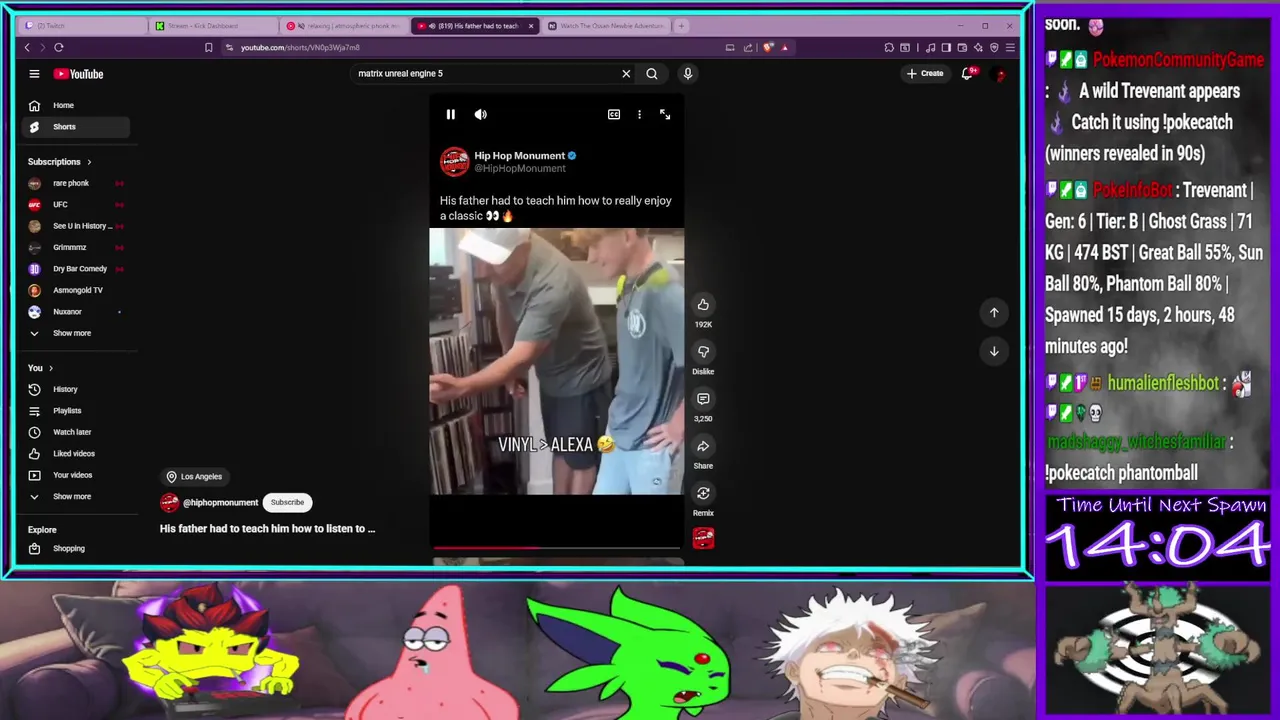Go to the next Short with down arrow
The image size is (1280, 720).
pyautogui.click(x=994, y=351)
